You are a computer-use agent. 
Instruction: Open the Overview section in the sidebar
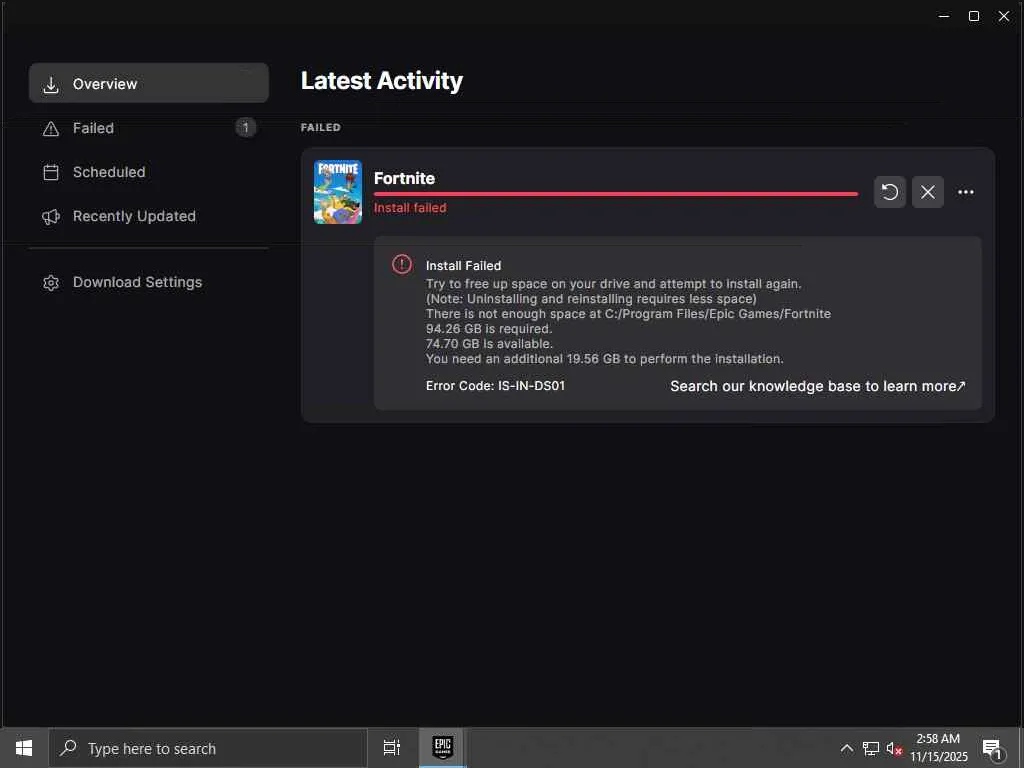(x=149, y=84)
